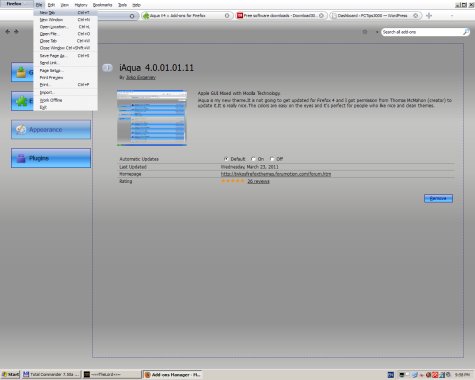This screenshot has width=475, height=380.
Task: Open the History menu
Action: (x=81, y=5)
